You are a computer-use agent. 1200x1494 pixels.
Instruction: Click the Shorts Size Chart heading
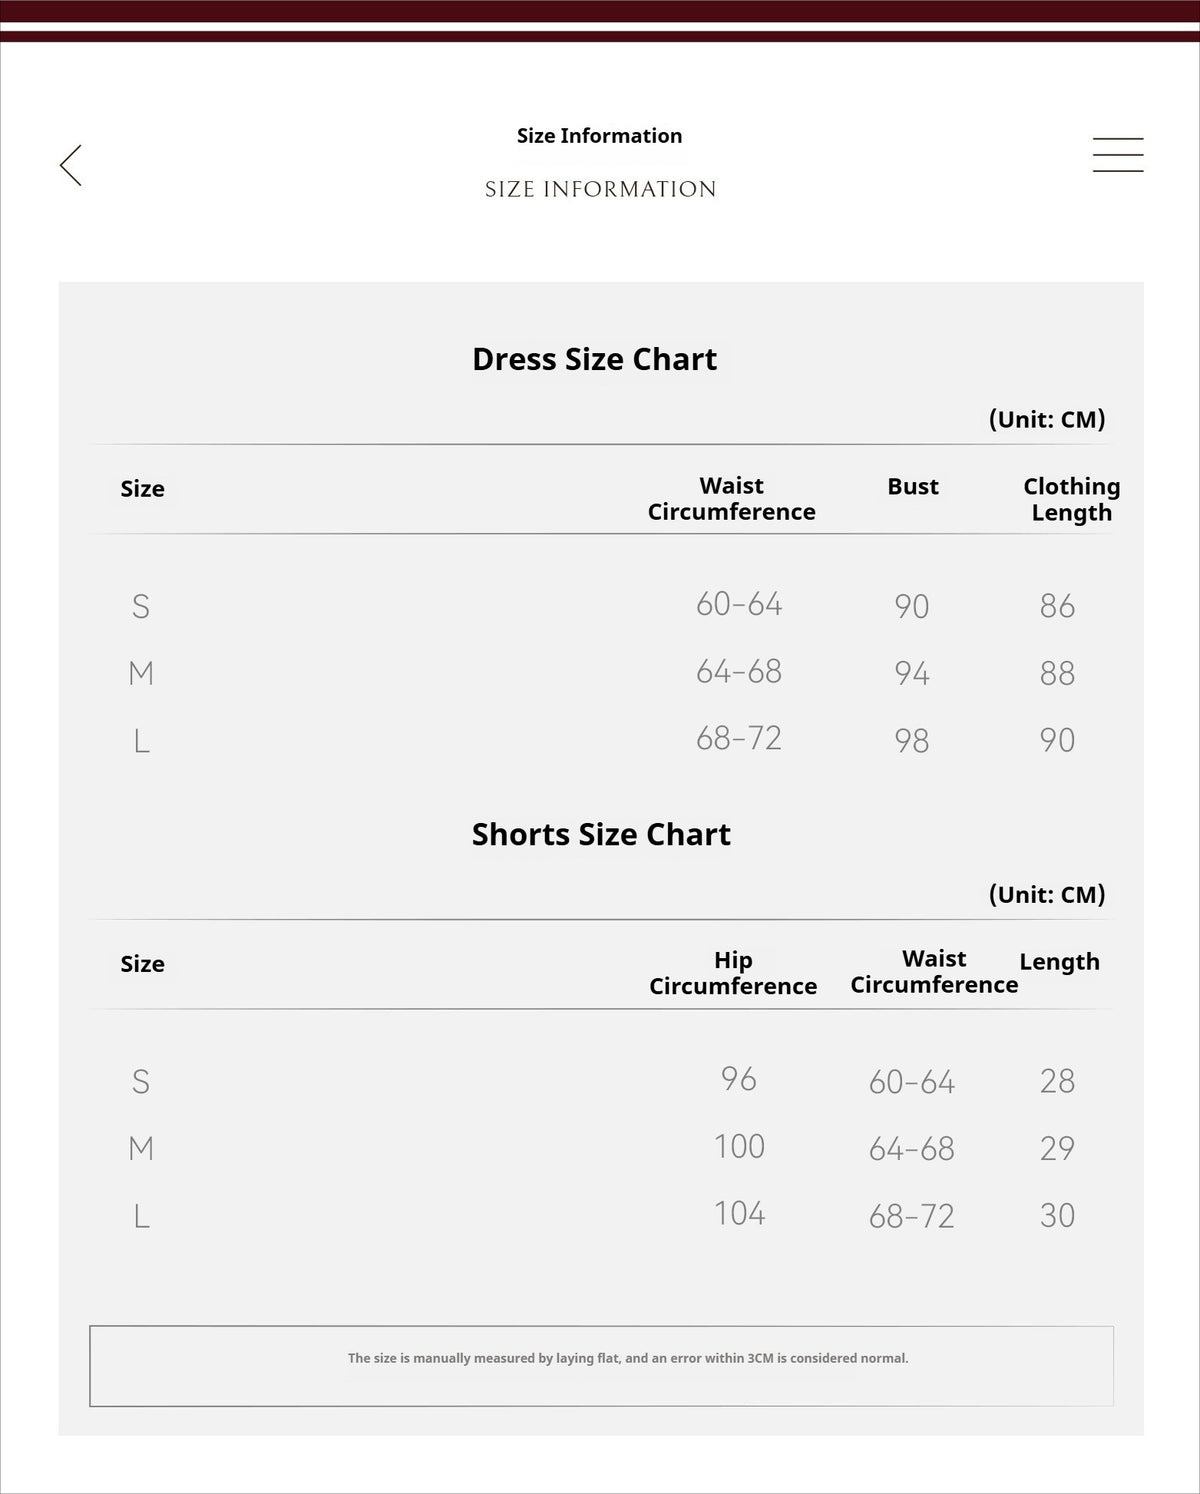[601, 834]
